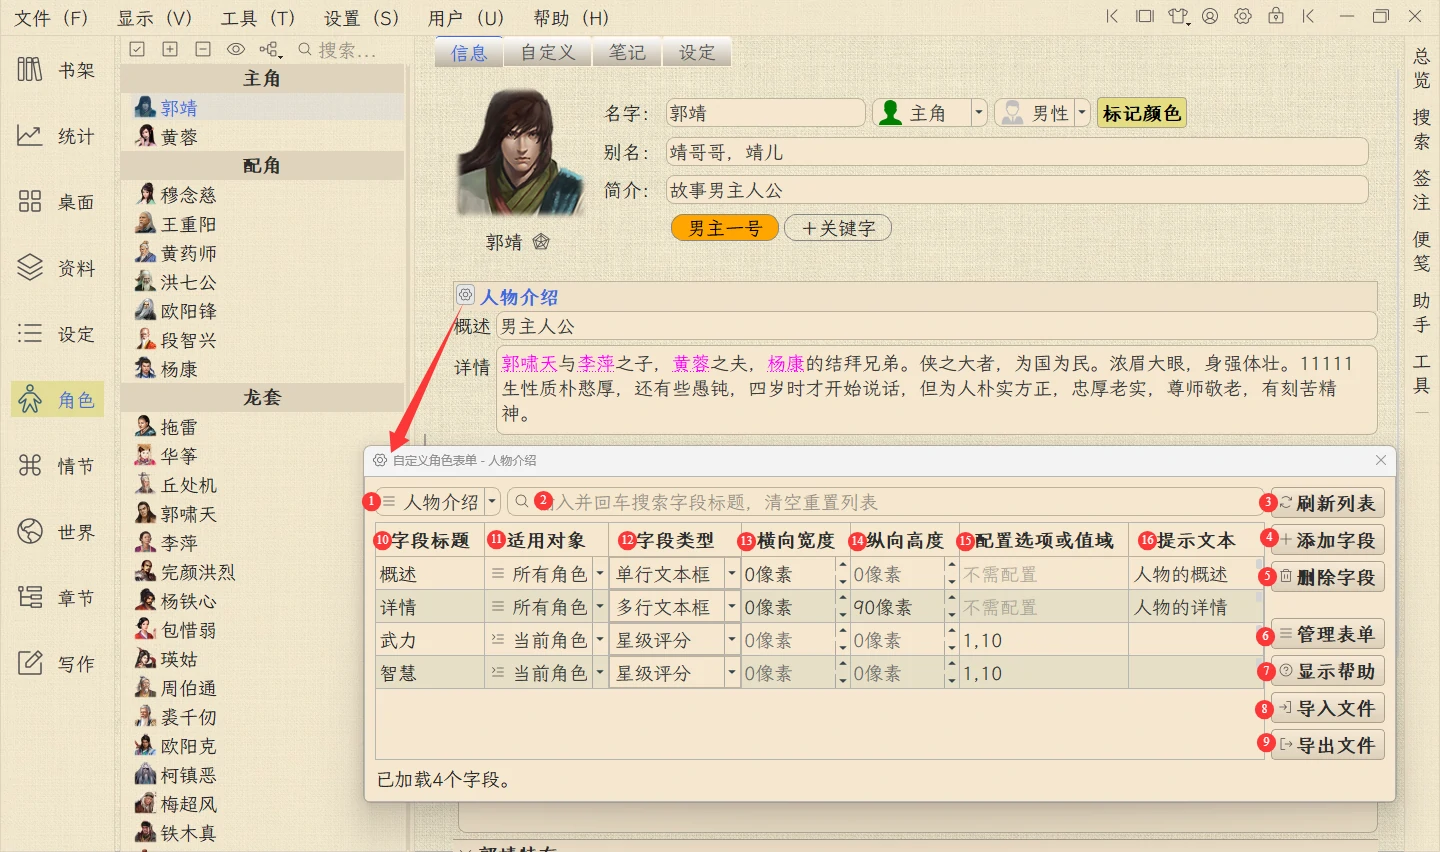Open the 统计 statistics panel
1440x852 pixels.
pos(56,136)
